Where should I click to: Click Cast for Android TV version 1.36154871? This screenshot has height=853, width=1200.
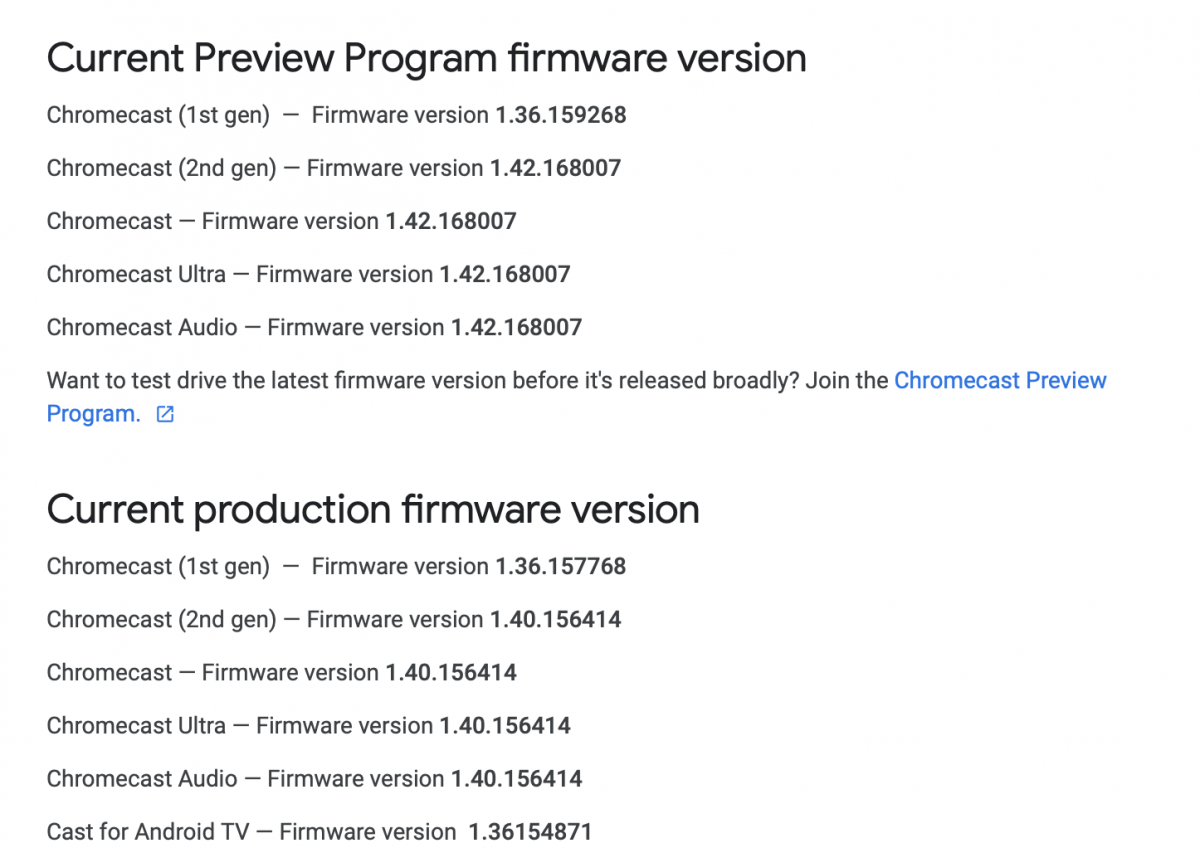point(530,831)
